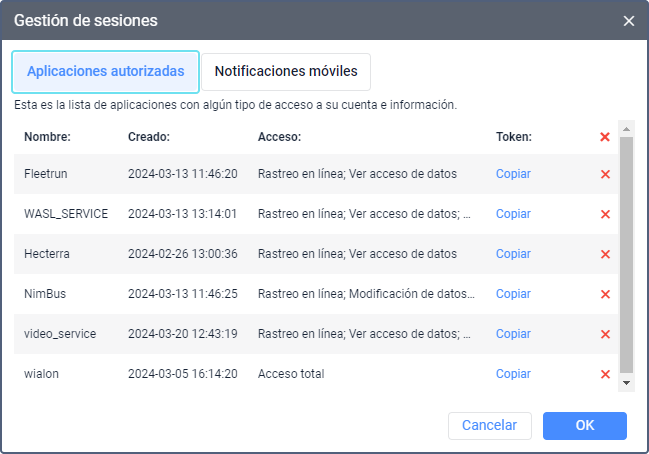Close the Gestión de sesiones dialog
649x454 pixels.
629,21
